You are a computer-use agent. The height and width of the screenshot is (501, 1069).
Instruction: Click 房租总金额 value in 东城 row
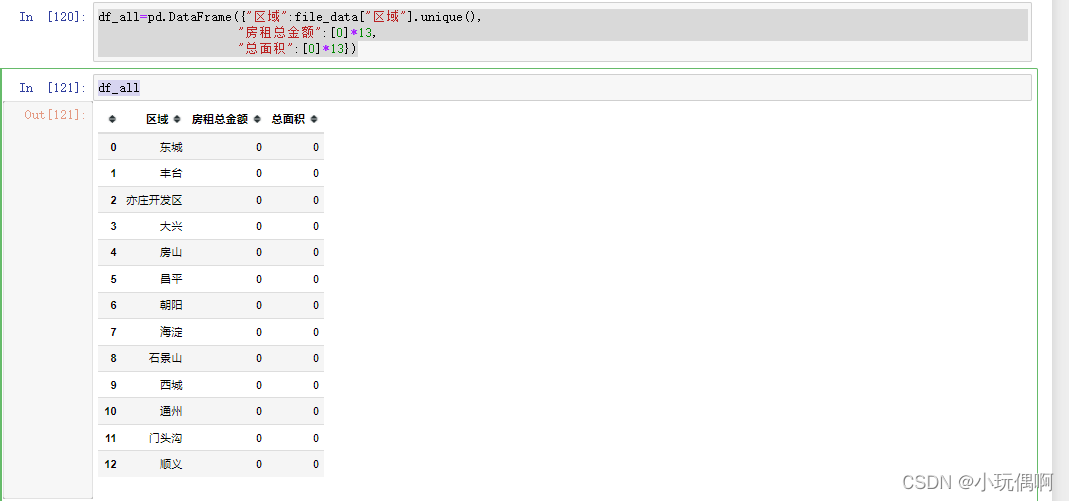[259, 147]
